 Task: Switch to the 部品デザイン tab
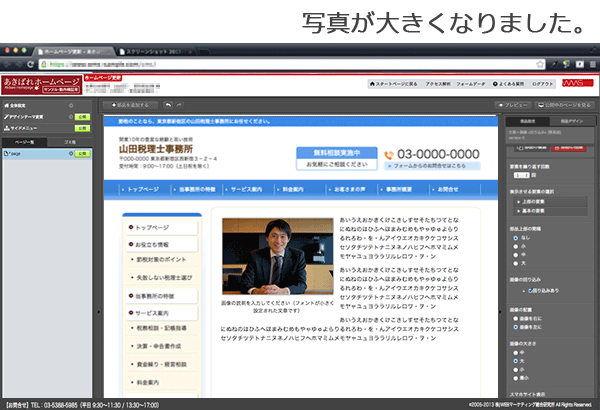[572, 121]
